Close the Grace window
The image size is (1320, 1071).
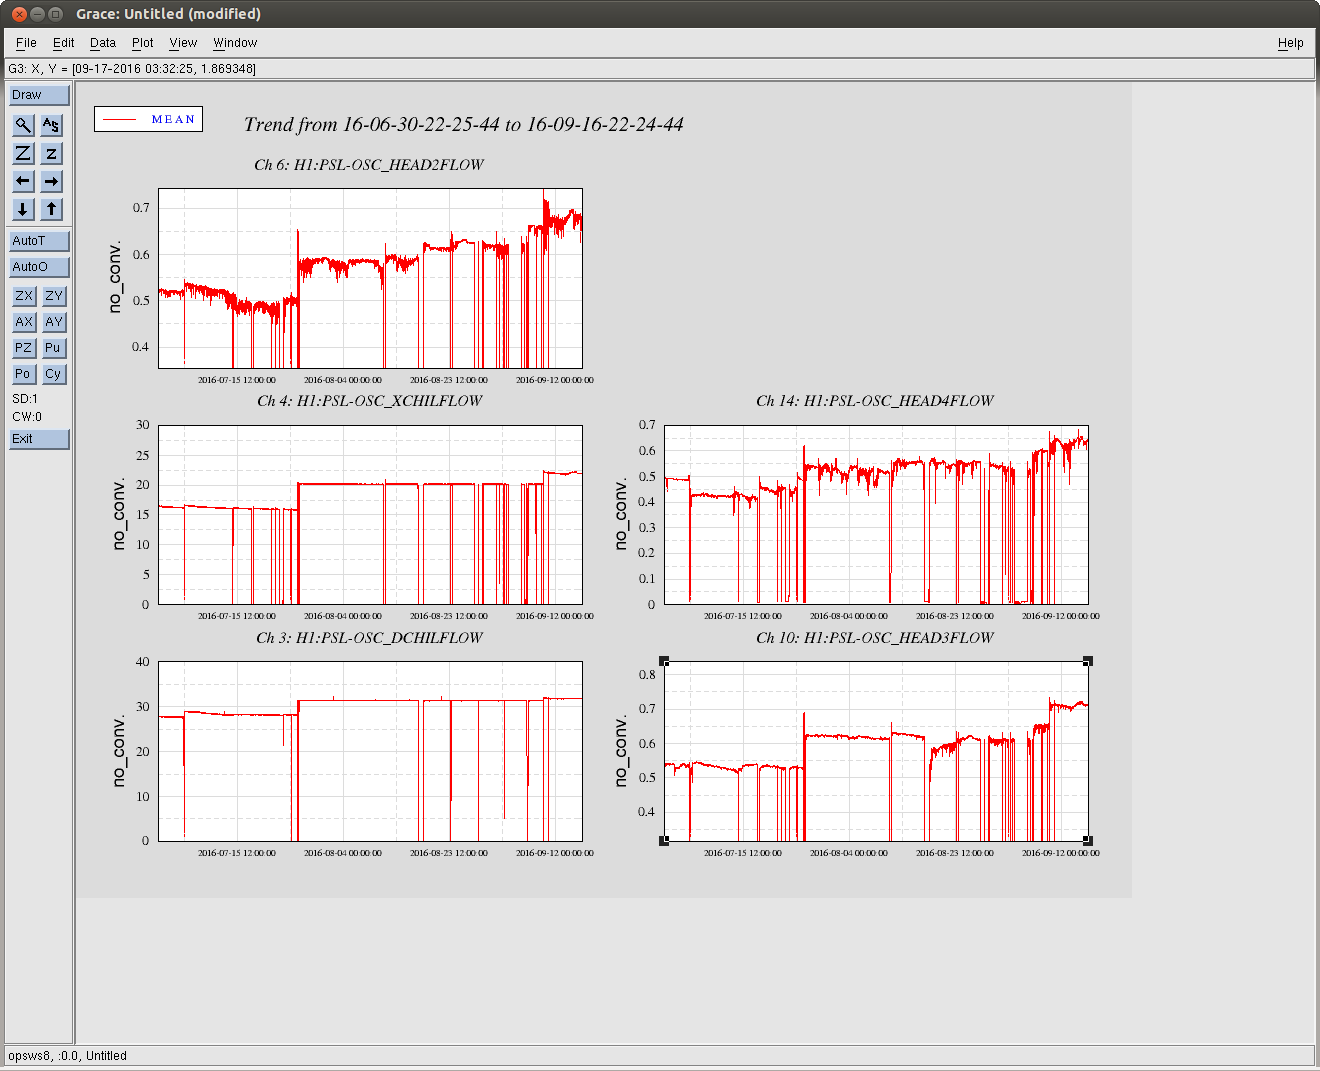pyautogui.click(x=19, y=14)
